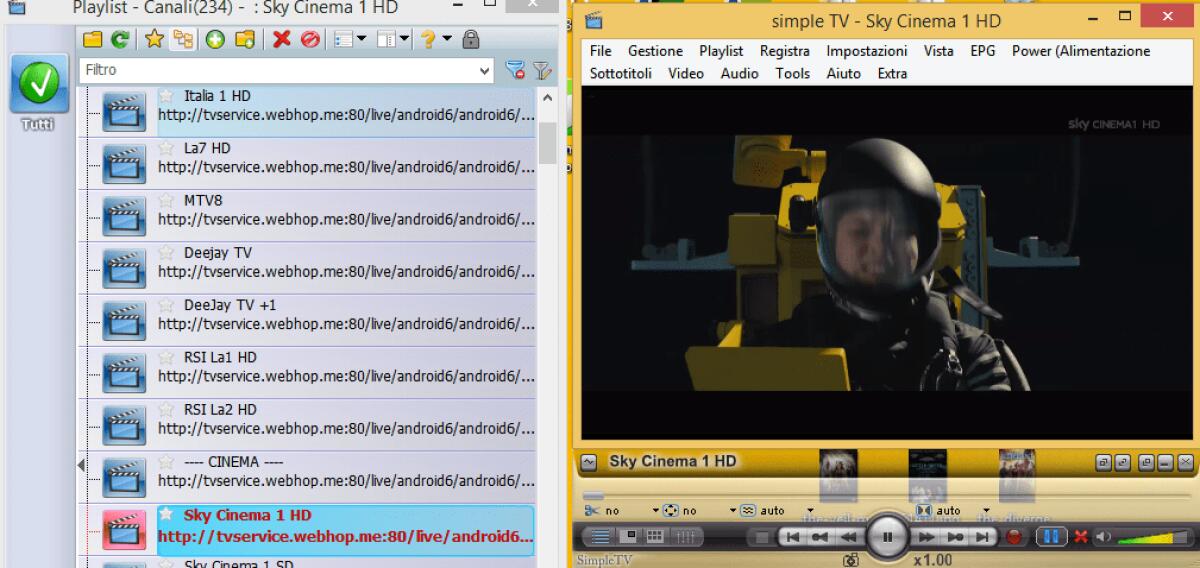Click the deinterlace waves icon
The image size is (1200, 568).
(747, 510)
